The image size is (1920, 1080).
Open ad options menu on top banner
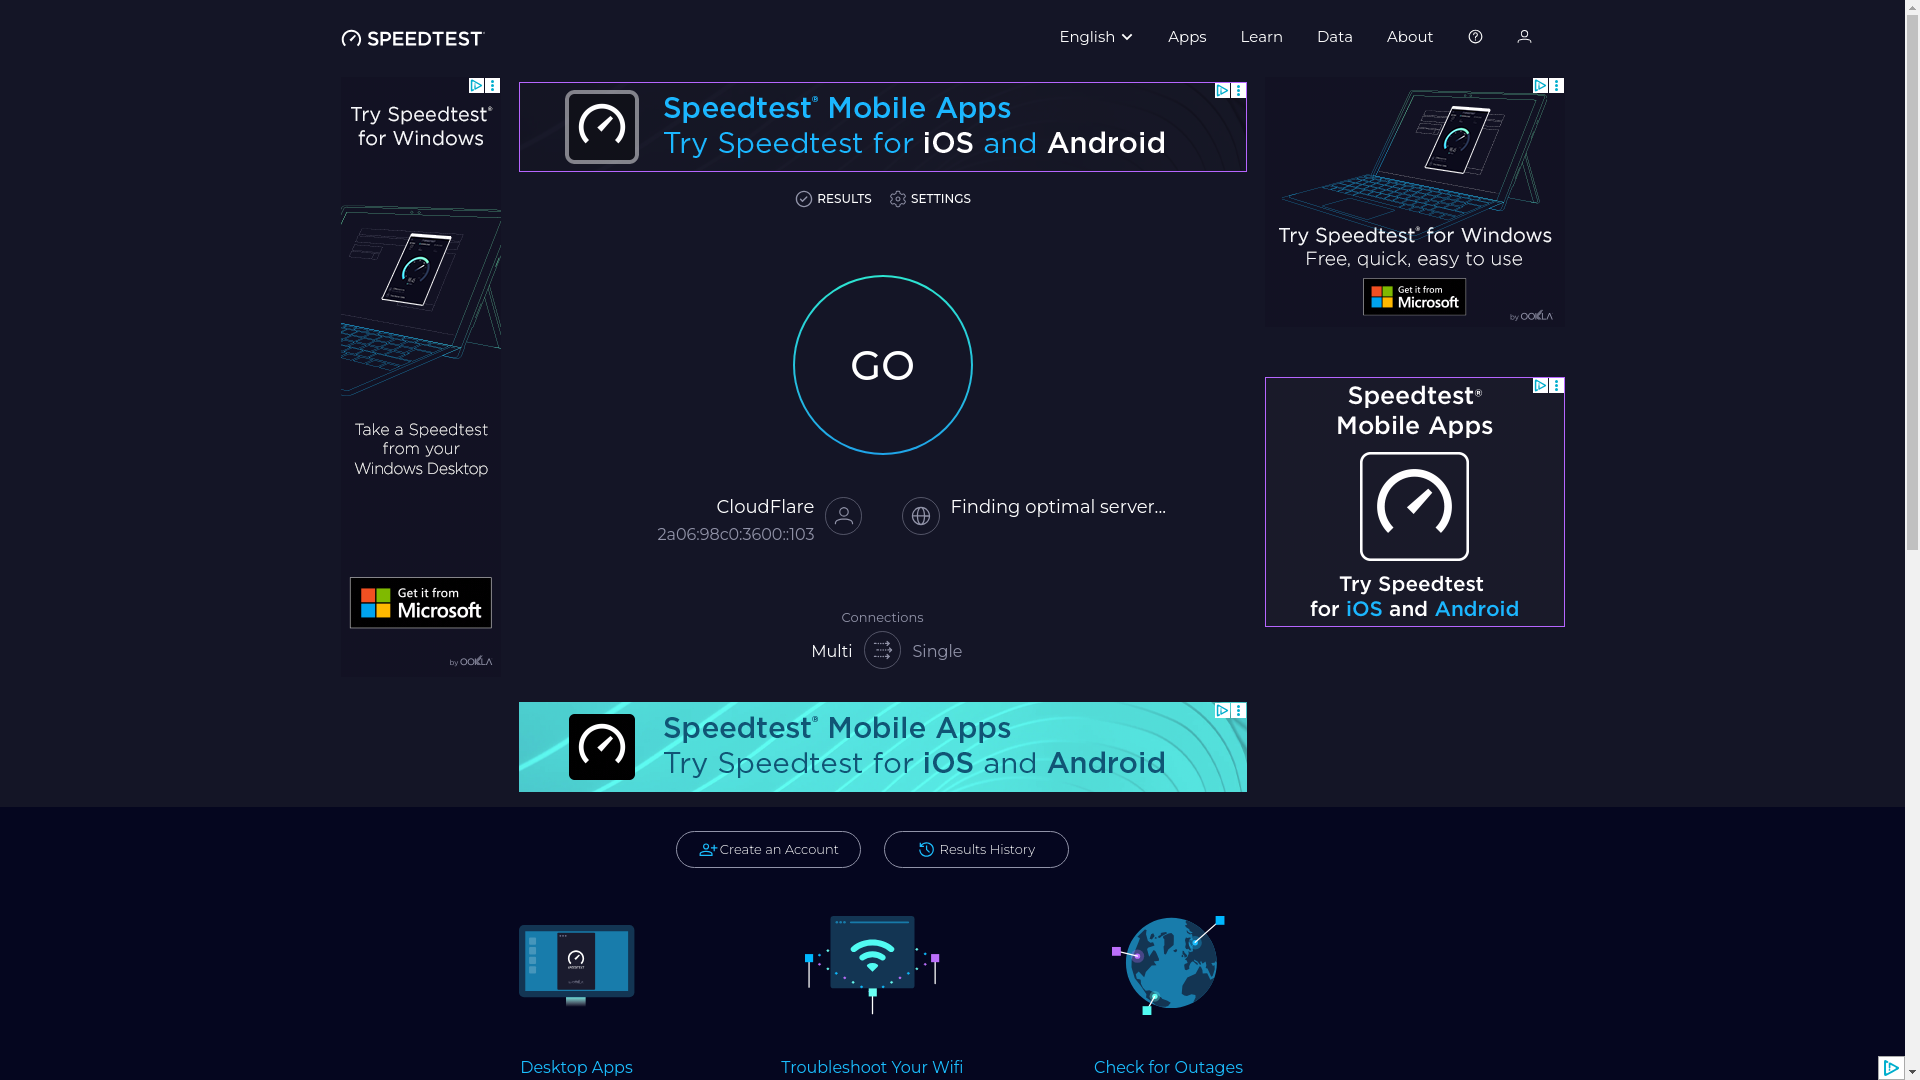1238,91
